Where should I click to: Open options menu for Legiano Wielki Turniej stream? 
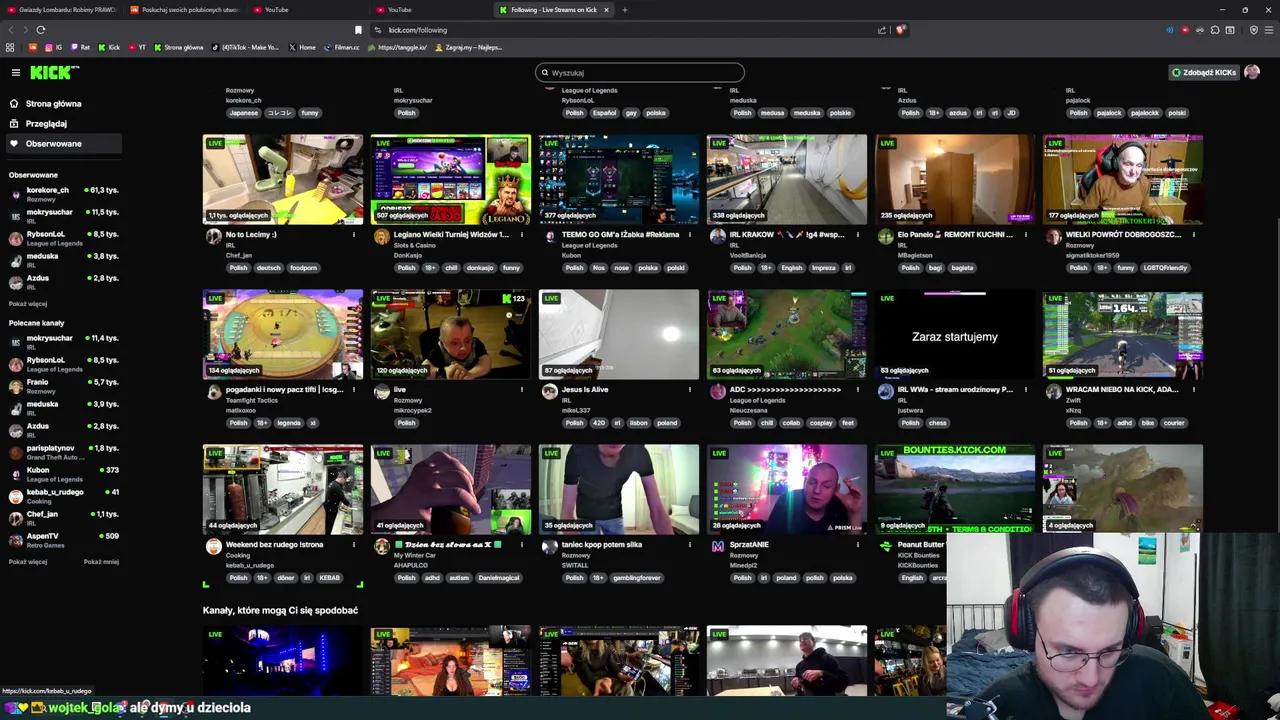coord(521,235)
